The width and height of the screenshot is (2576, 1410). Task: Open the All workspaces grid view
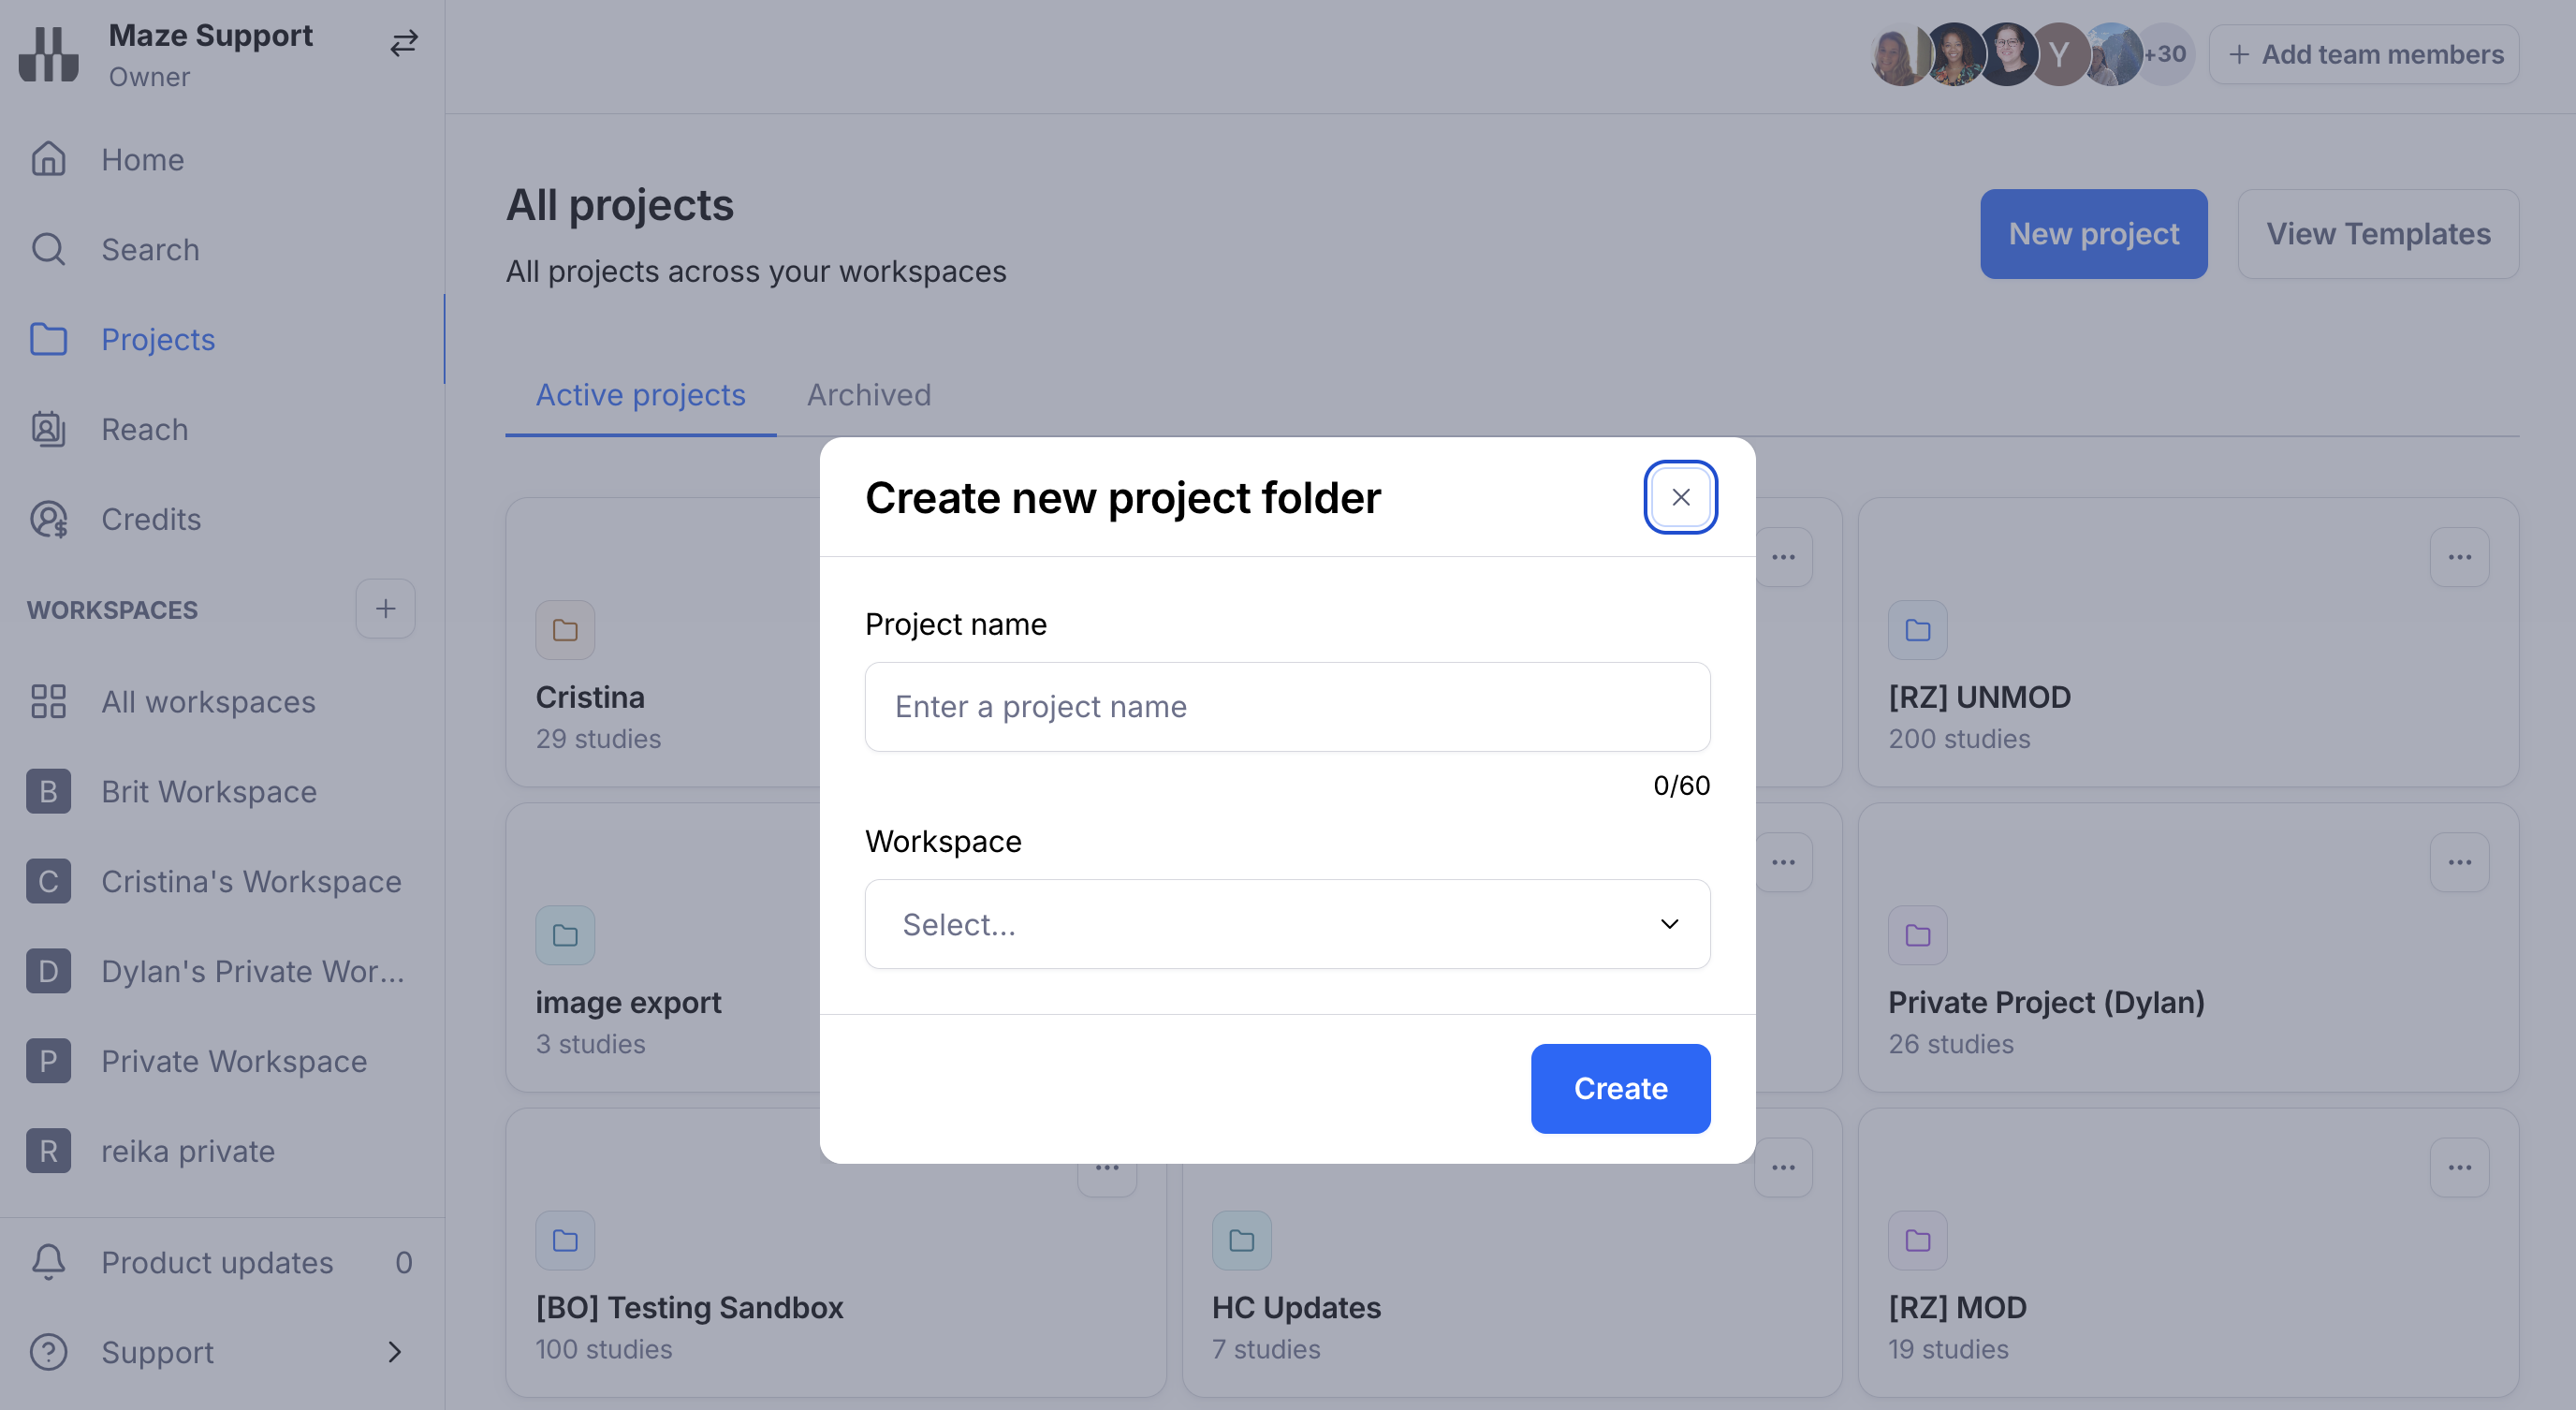point(207,701)
